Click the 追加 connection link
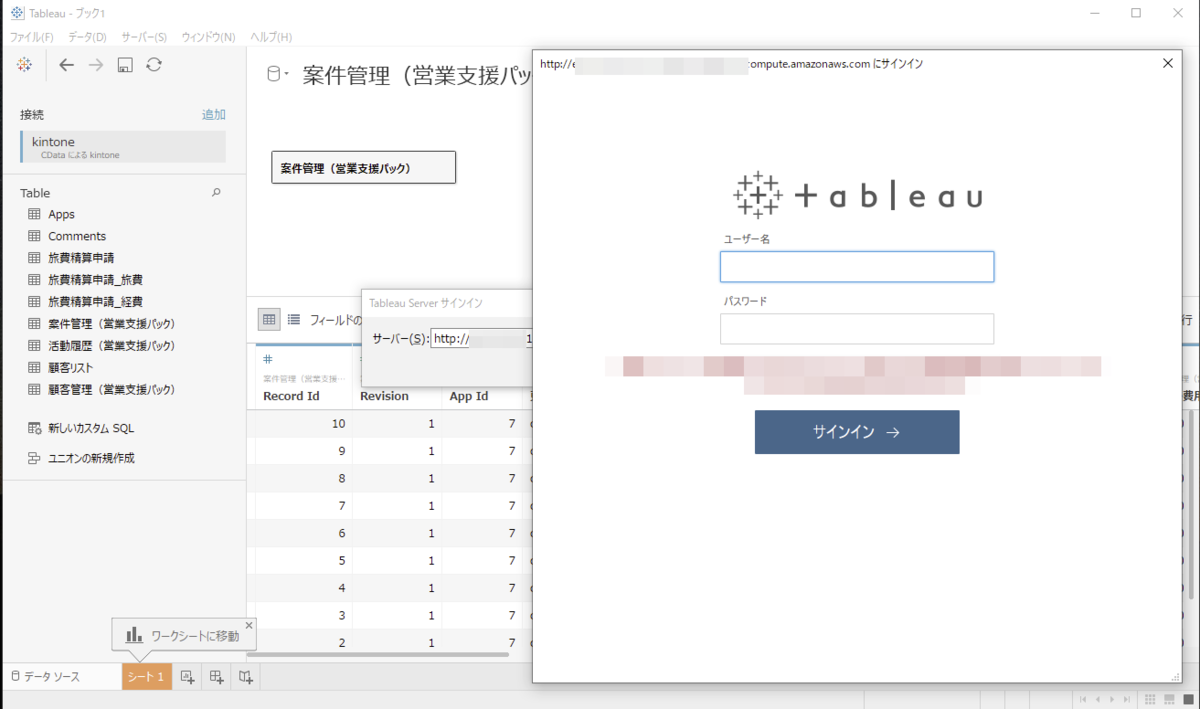 (214, 115)
